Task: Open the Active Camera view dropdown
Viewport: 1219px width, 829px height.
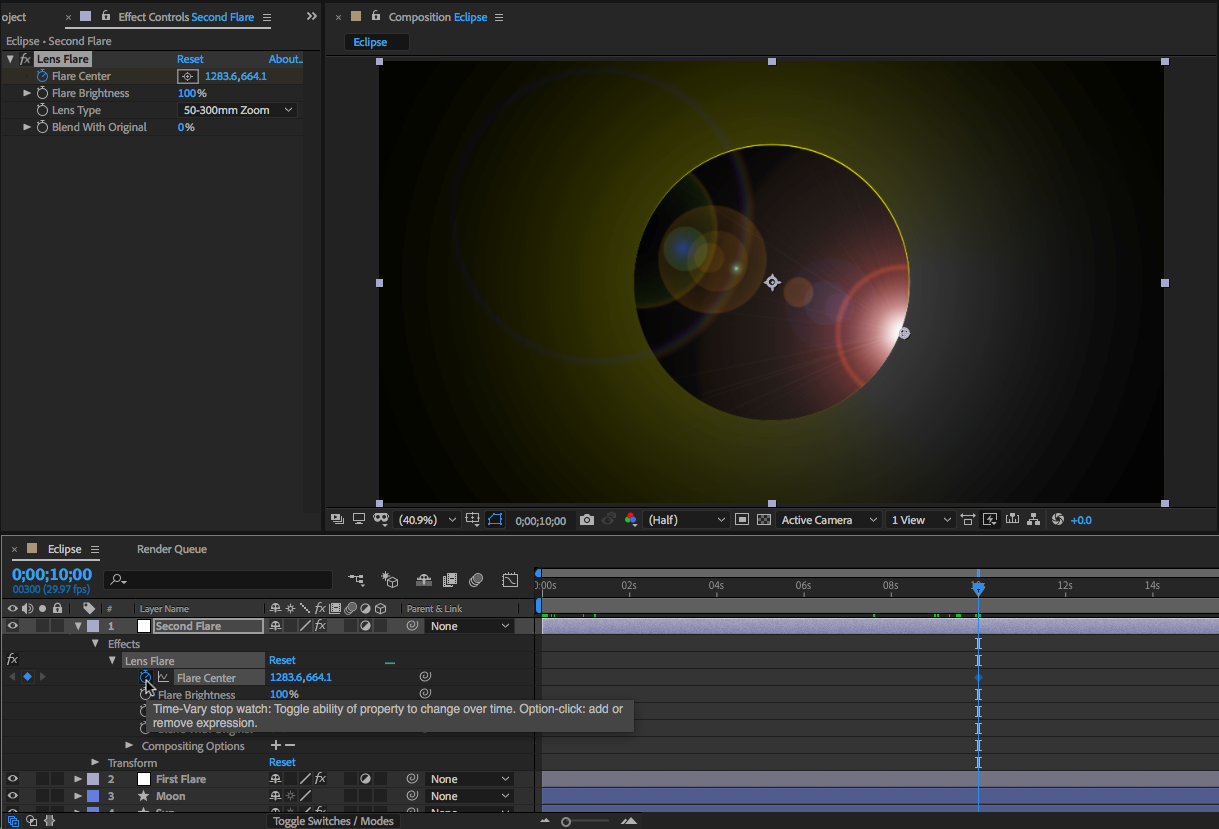Action: click(829, 520)
